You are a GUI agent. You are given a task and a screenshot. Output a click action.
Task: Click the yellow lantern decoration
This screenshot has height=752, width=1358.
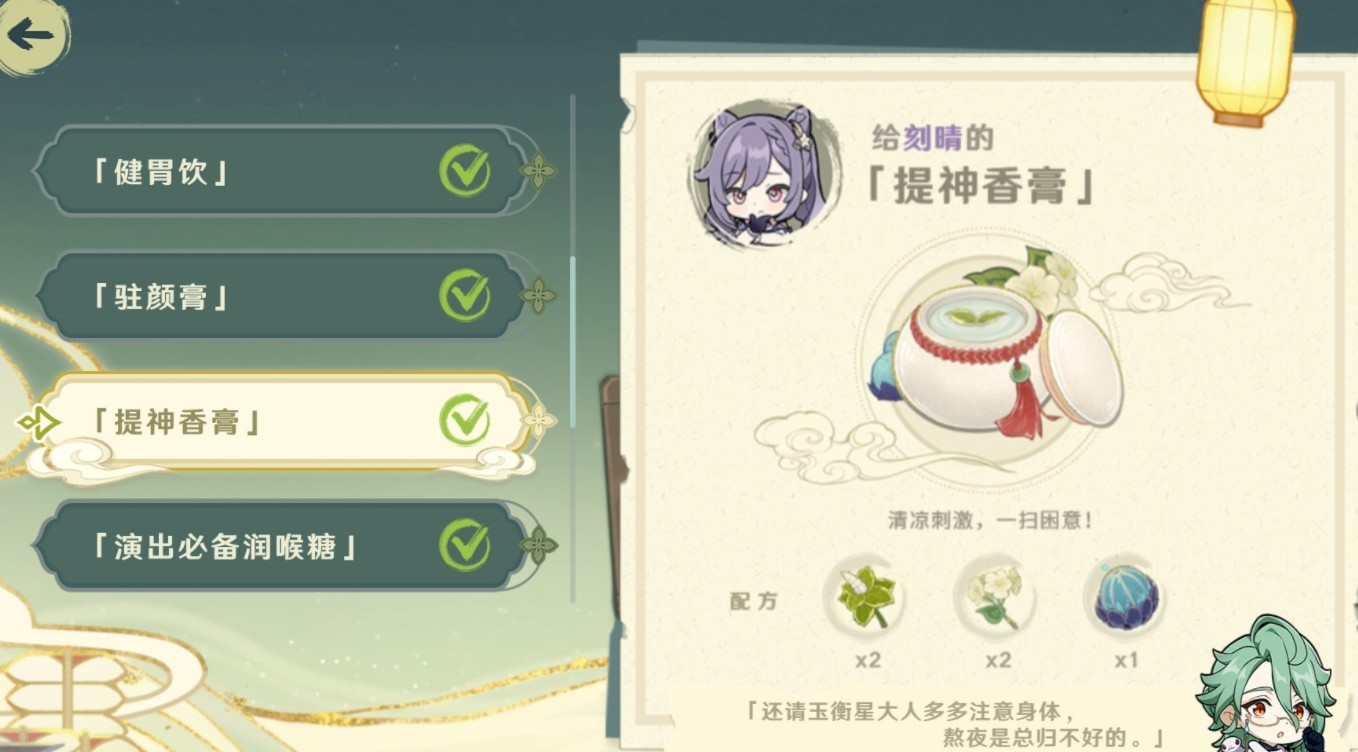1246,62
